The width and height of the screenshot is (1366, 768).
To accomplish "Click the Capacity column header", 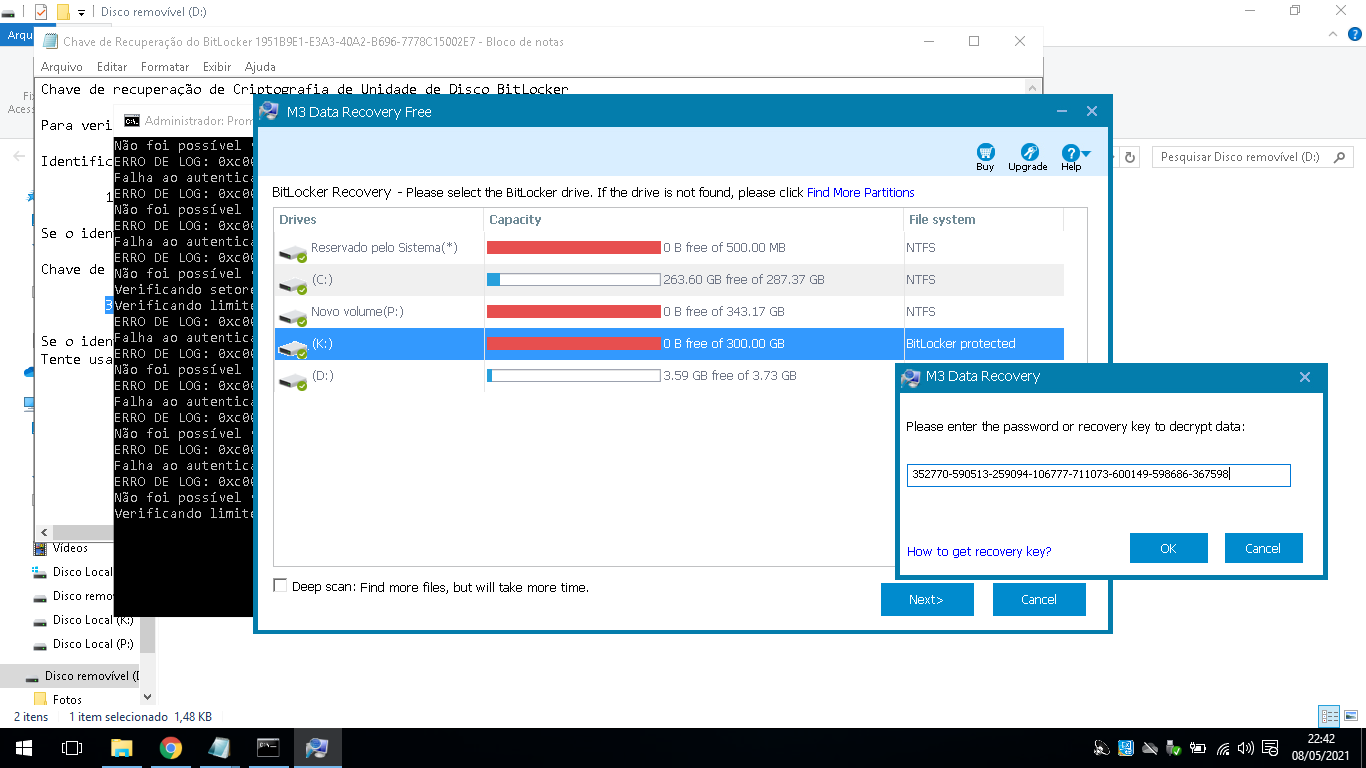I will pos(694,219).
